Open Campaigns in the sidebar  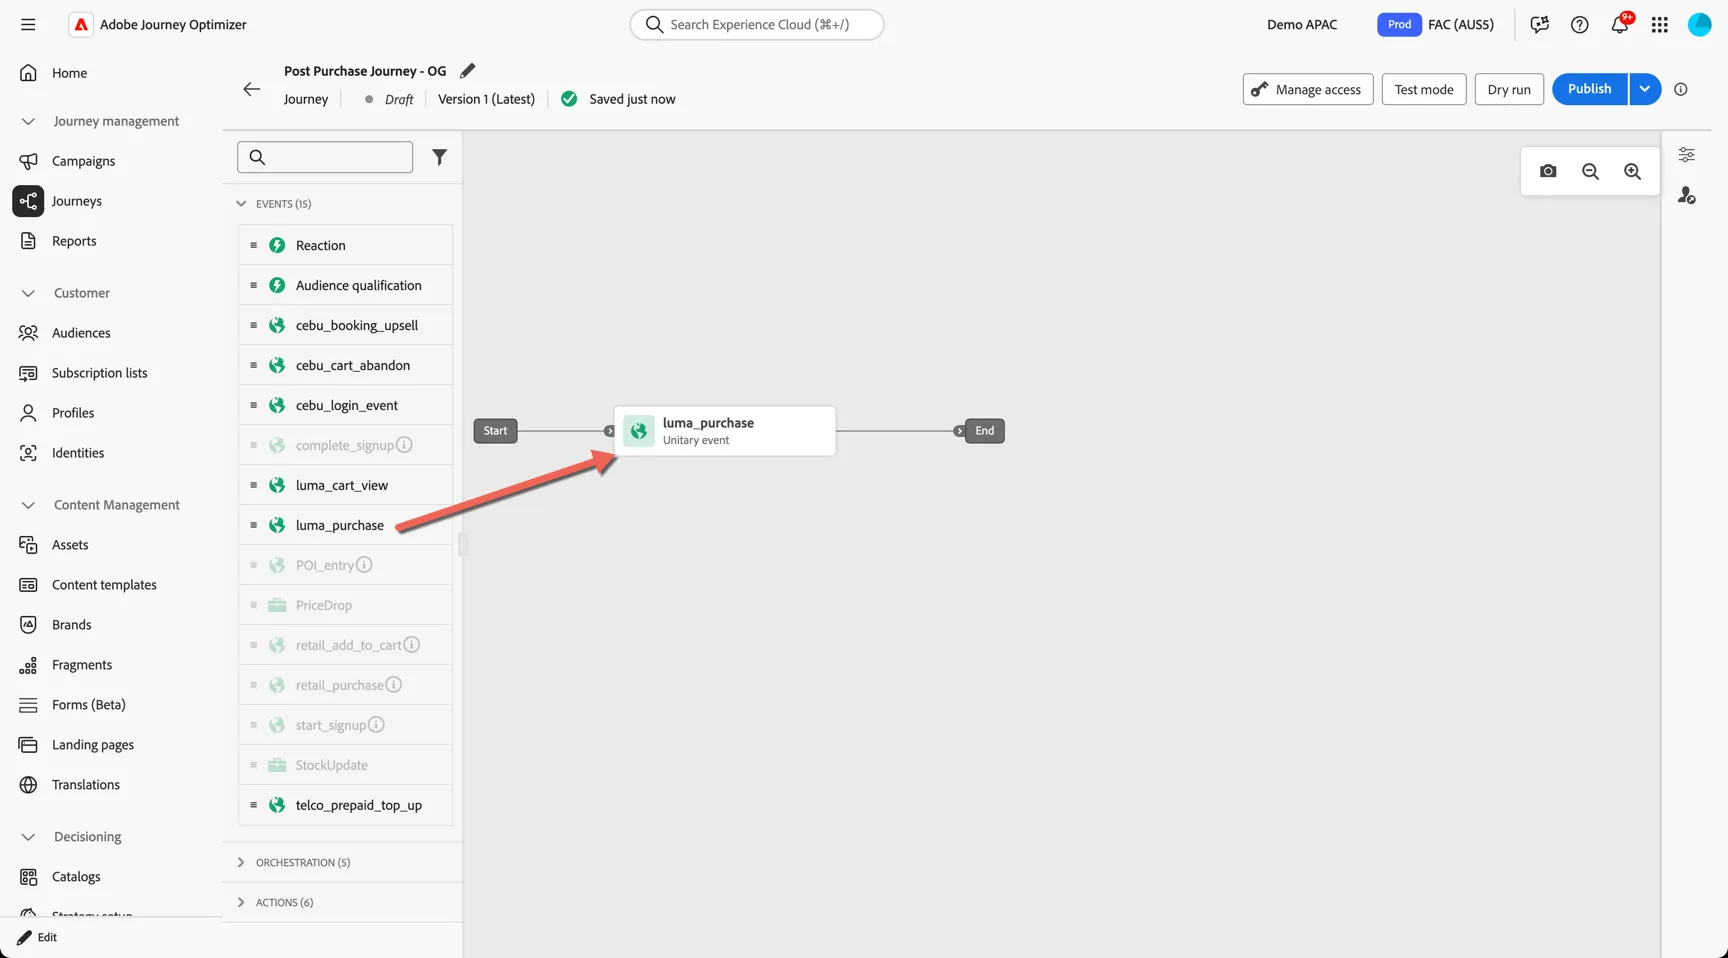click(x=83, y=161)
